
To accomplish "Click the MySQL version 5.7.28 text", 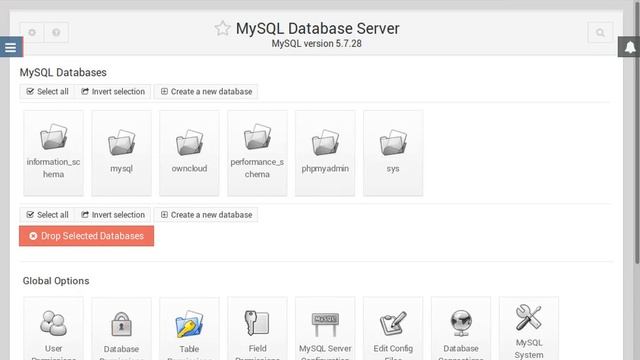I will [317, 44].
